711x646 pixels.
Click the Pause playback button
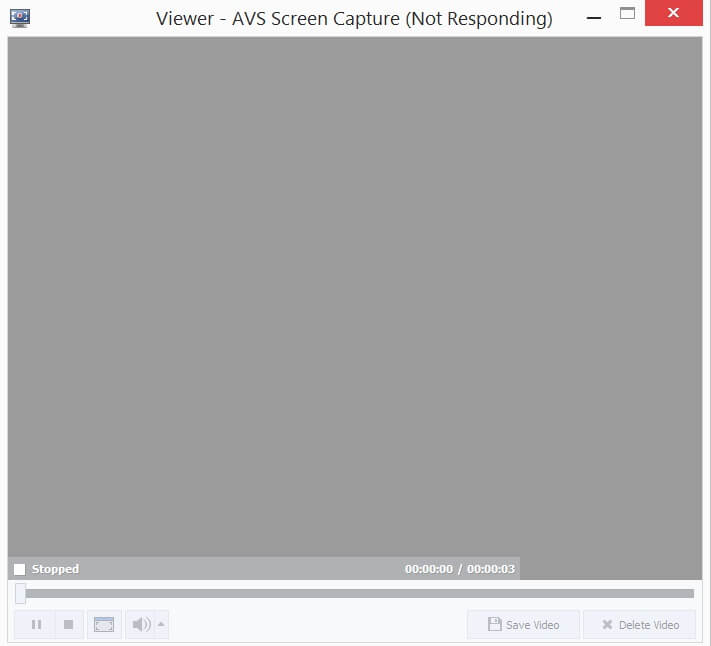coord(36,625)
